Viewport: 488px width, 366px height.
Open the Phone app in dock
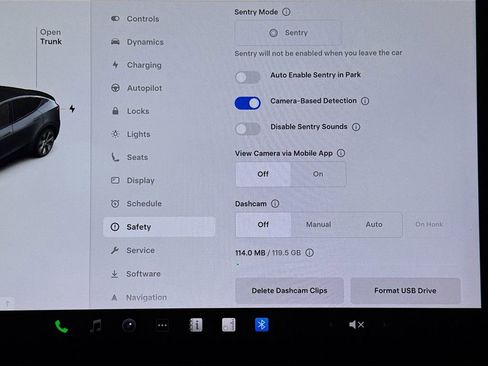[x=61, y=326]
